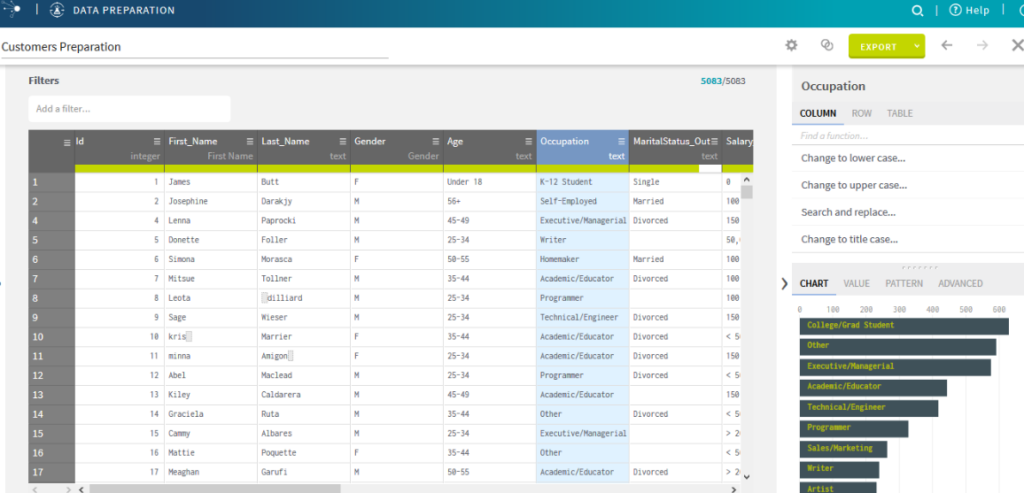Viewport: 1024px width, 493px height.
Task: Click the Add a filter input field
Action: pos(129,109)
